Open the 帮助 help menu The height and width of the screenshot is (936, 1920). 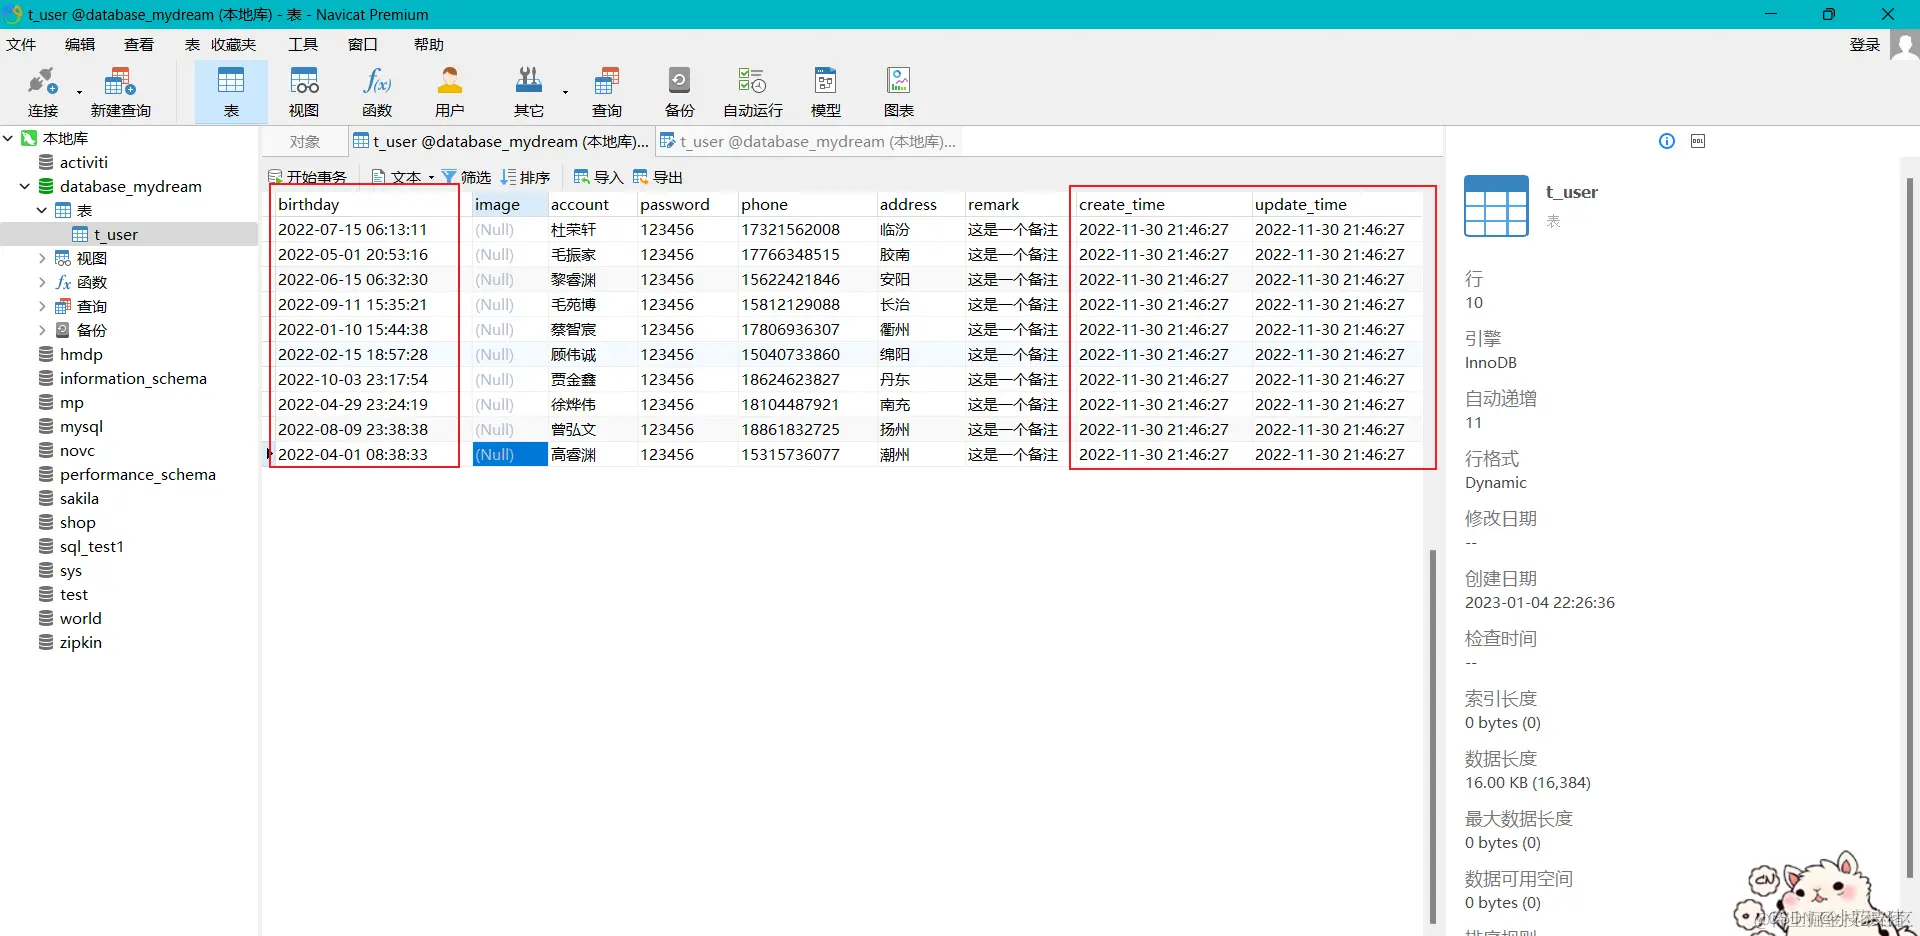[x=429, y=45]
